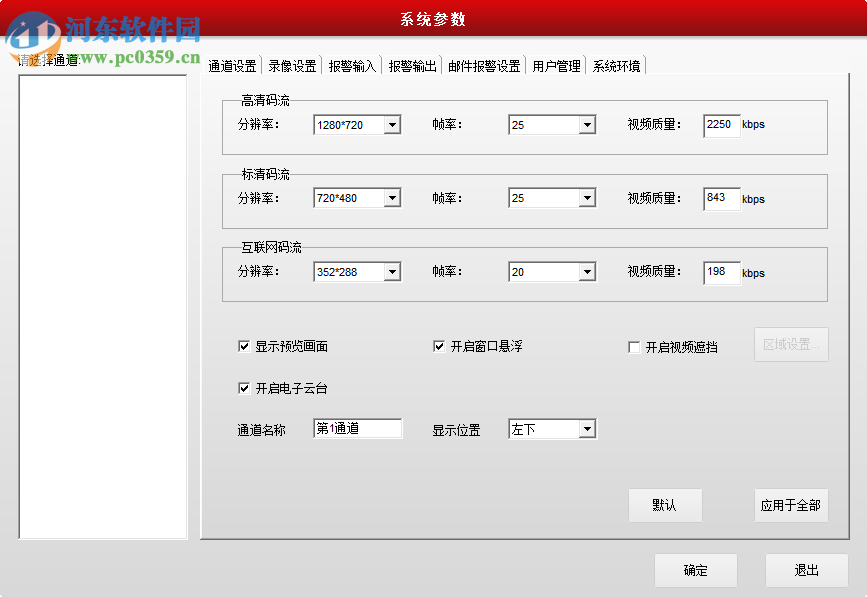Uncheck the 显示预览画面 checkbox
Screen dimensions: 867x597
tap(243, 346)
